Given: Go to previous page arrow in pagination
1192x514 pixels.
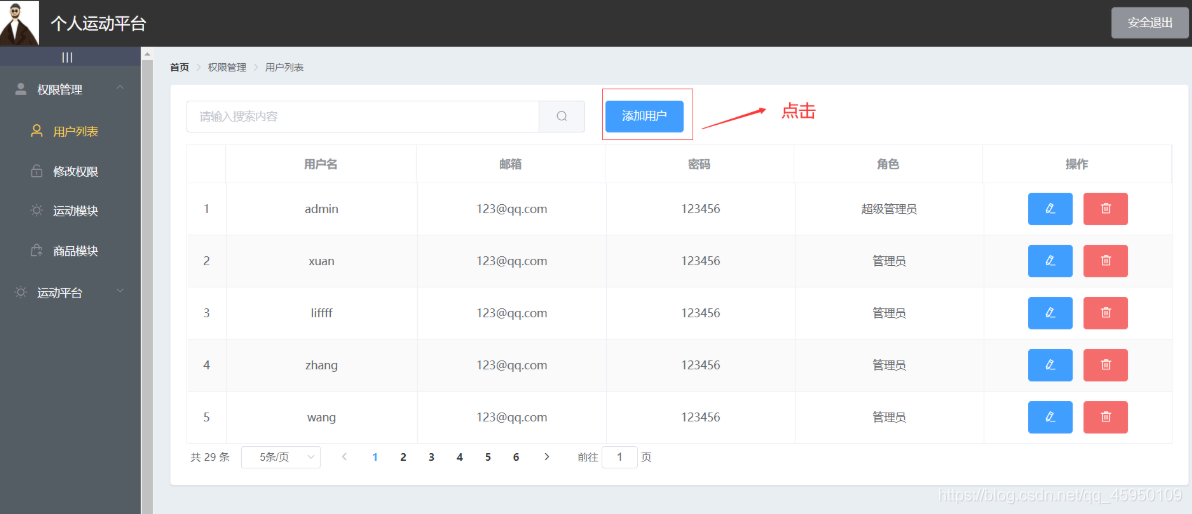Looking at the screenshot, I should point(344,457).
